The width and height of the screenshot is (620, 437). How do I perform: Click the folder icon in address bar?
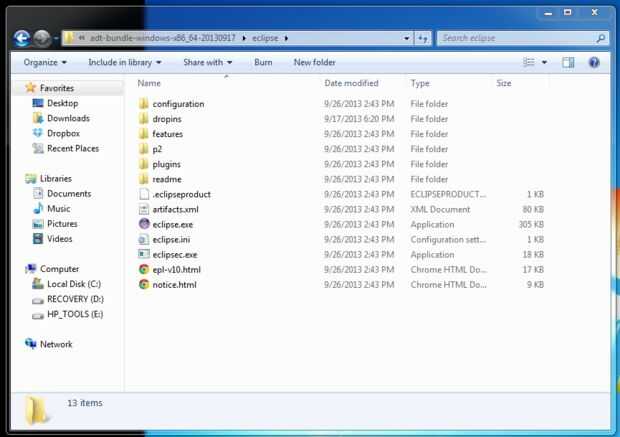click(x=69, y=38)
